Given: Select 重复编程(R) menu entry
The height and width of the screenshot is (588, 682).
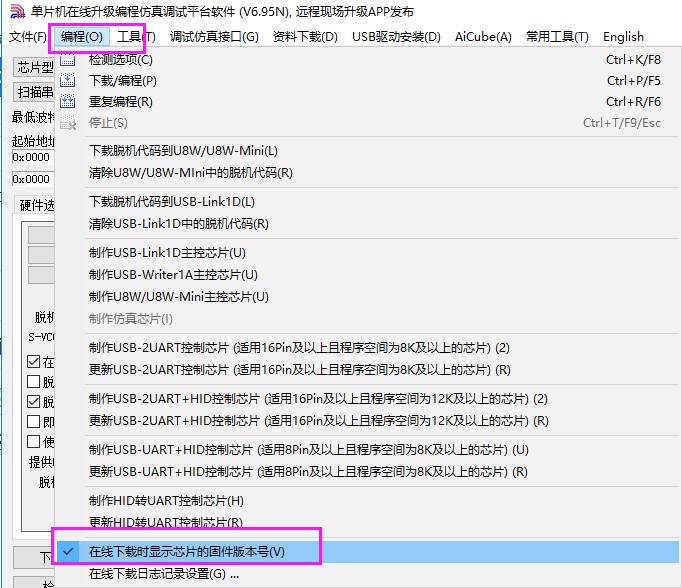Looking at the screenshot, I should point(367,101).
